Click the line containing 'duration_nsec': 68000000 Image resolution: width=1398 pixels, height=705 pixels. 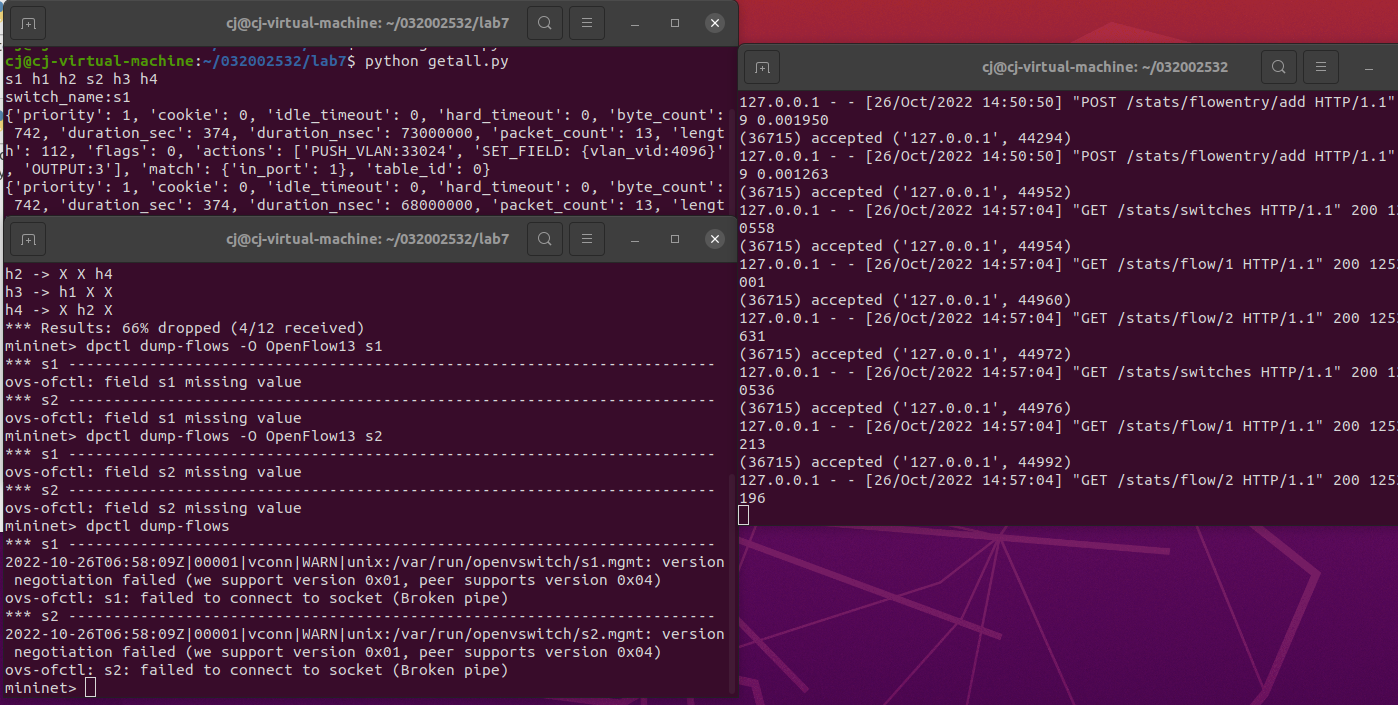365,205
